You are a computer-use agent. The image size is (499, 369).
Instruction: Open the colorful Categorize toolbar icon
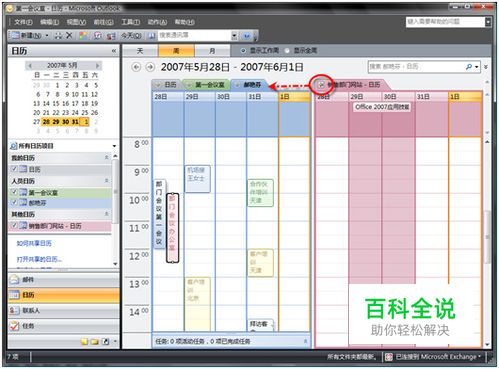pos(83,35)
